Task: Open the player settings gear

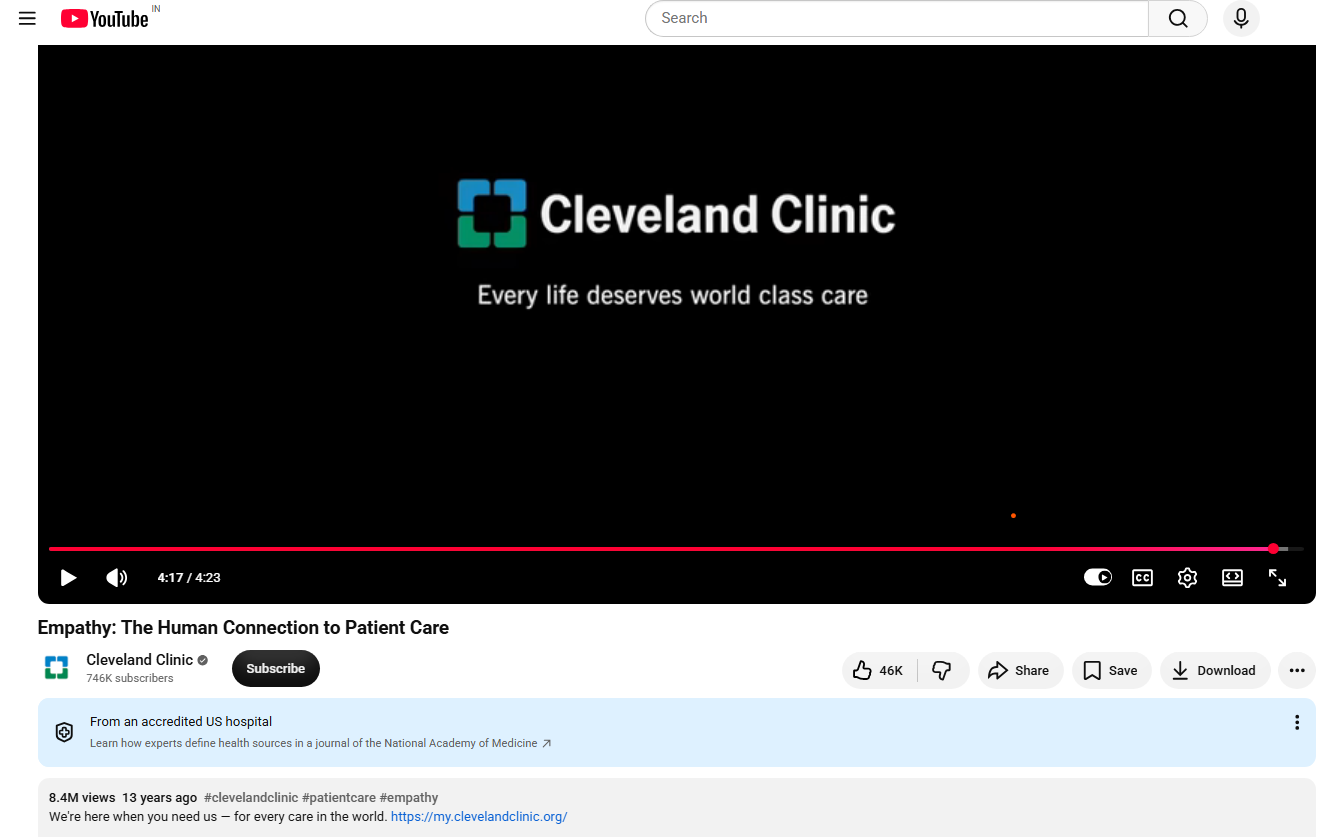Action: click(1187, 577)
